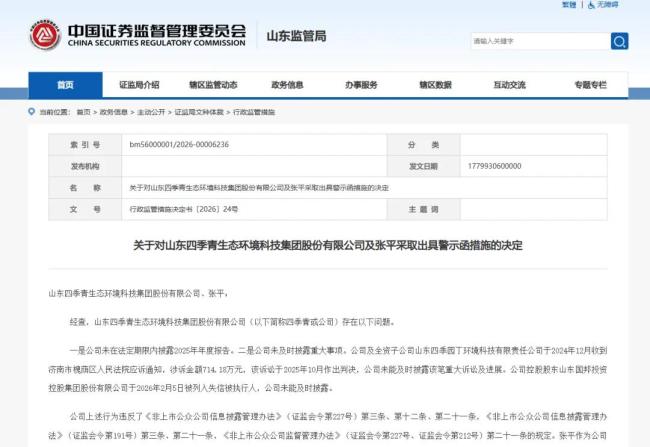
Task: Click the paragraph starting 公司上述行为违反了
Action: pyautogui.click(x=327, y=426)
